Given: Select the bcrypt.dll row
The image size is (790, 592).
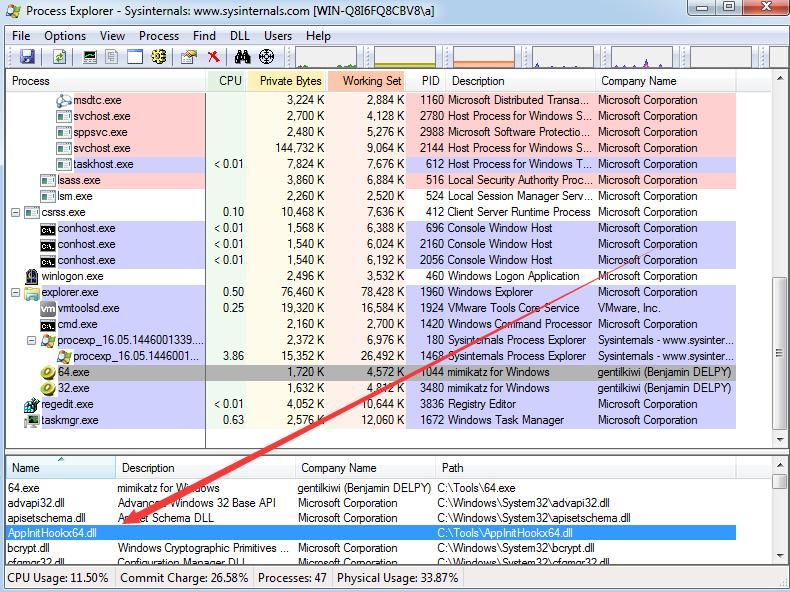Looking at the screenshot, I should click(x=371, y=548).
